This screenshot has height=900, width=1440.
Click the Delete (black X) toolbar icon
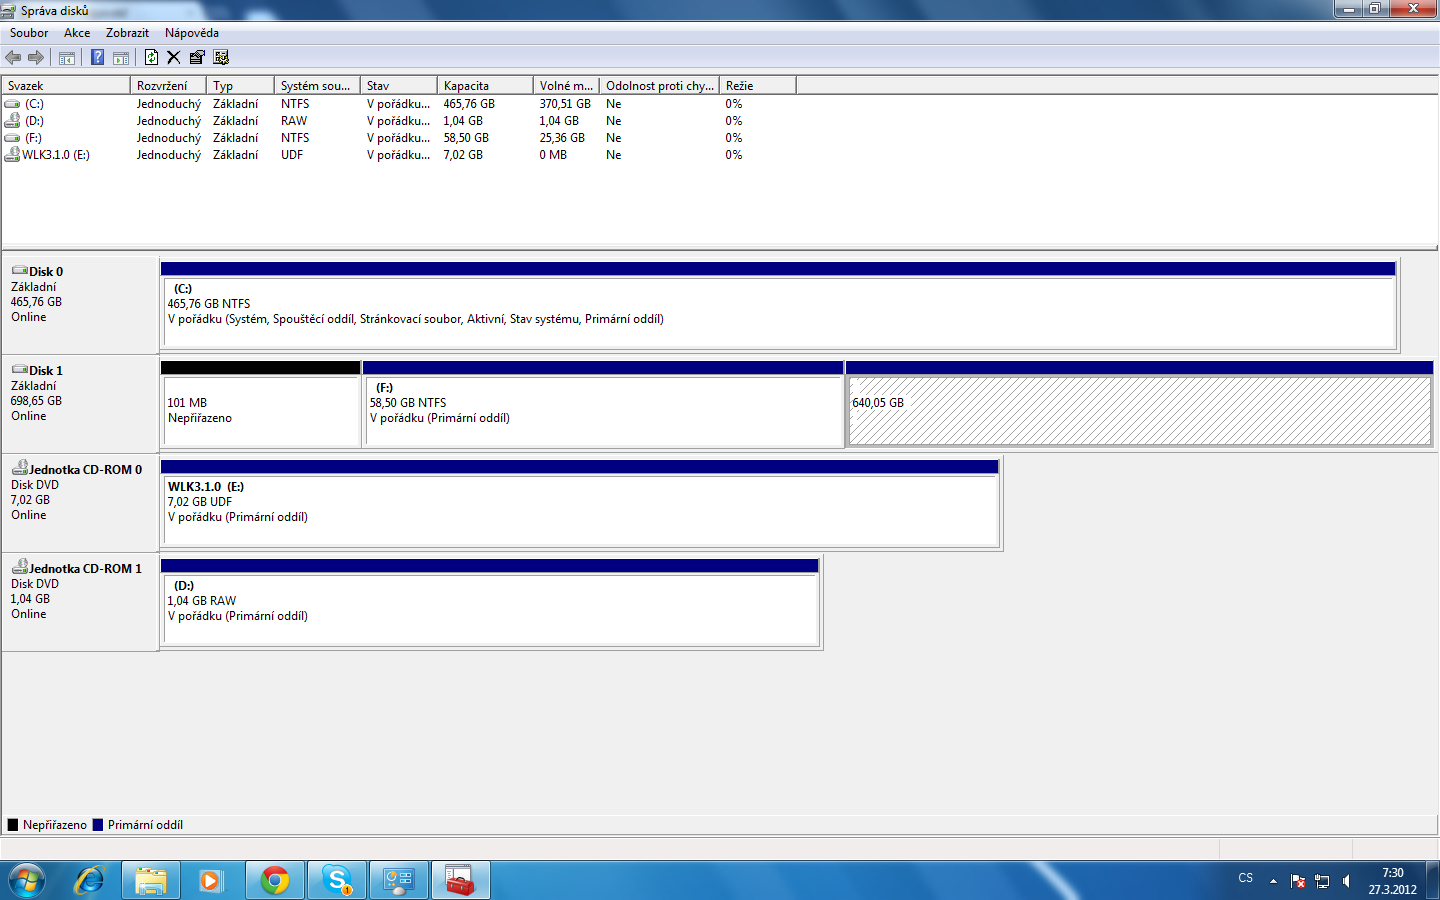point(174,58)
